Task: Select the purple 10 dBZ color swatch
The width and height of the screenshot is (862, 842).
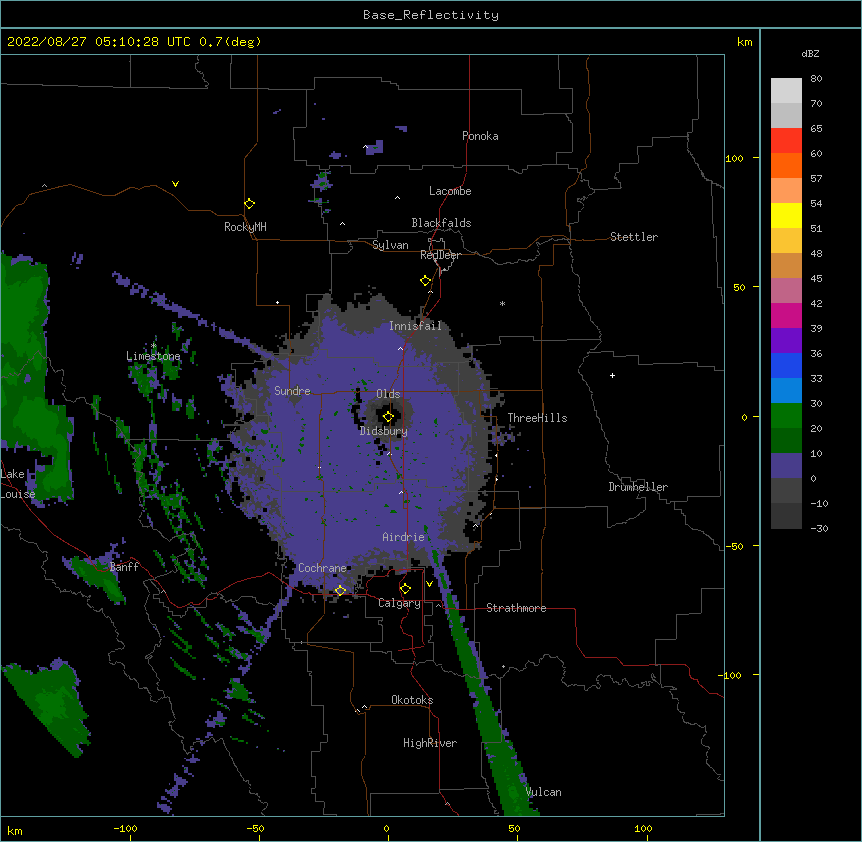Action: click(786, 466)
